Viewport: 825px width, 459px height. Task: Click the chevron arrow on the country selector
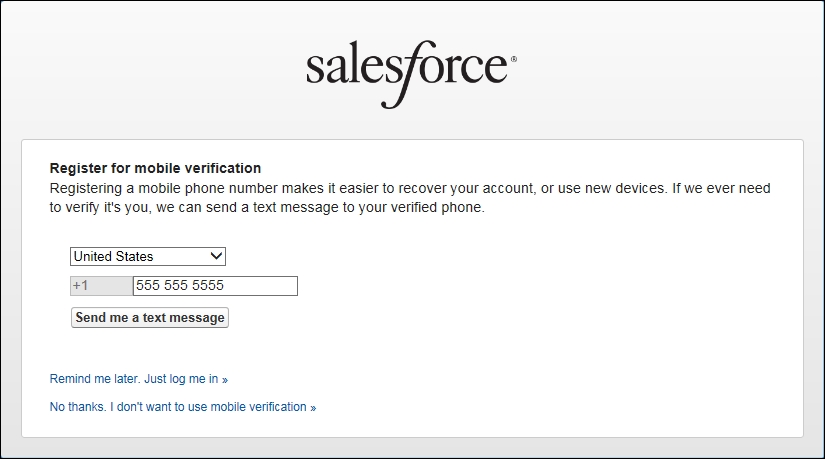pos(216,256)
